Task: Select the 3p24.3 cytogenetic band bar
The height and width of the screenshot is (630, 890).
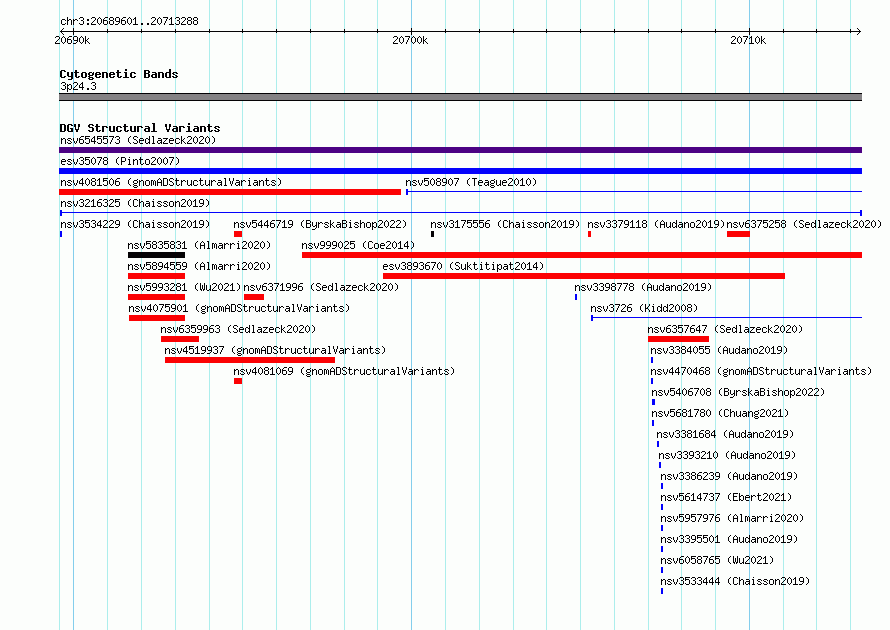Action: pos(460,97)
